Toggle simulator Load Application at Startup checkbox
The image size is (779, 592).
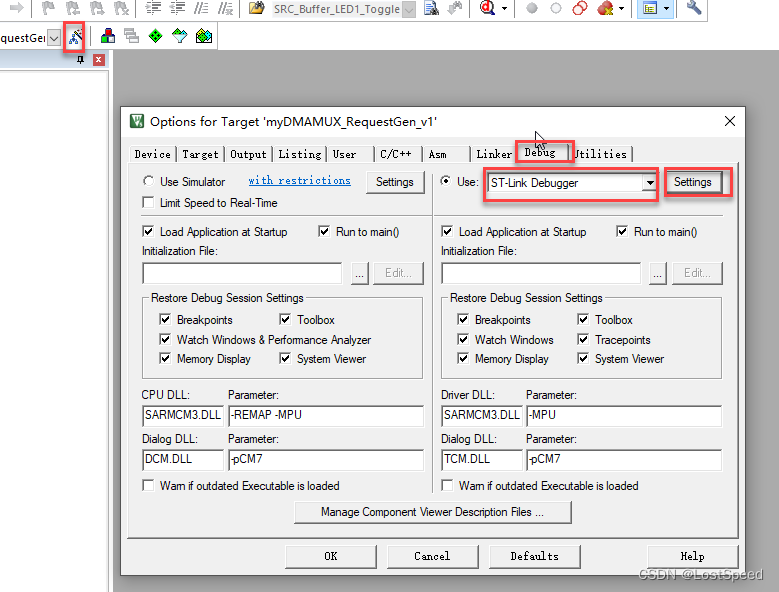pyautogui.click(x=148, y=231)
